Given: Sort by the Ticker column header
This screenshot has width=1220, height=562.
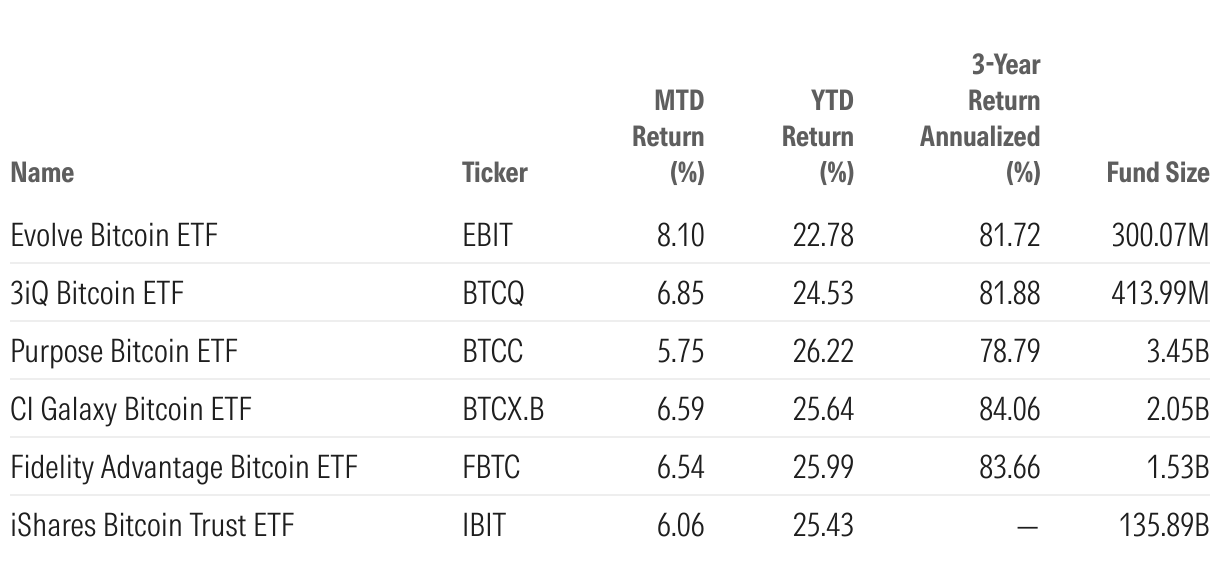Looking at the screenshot, I should 494,173.
